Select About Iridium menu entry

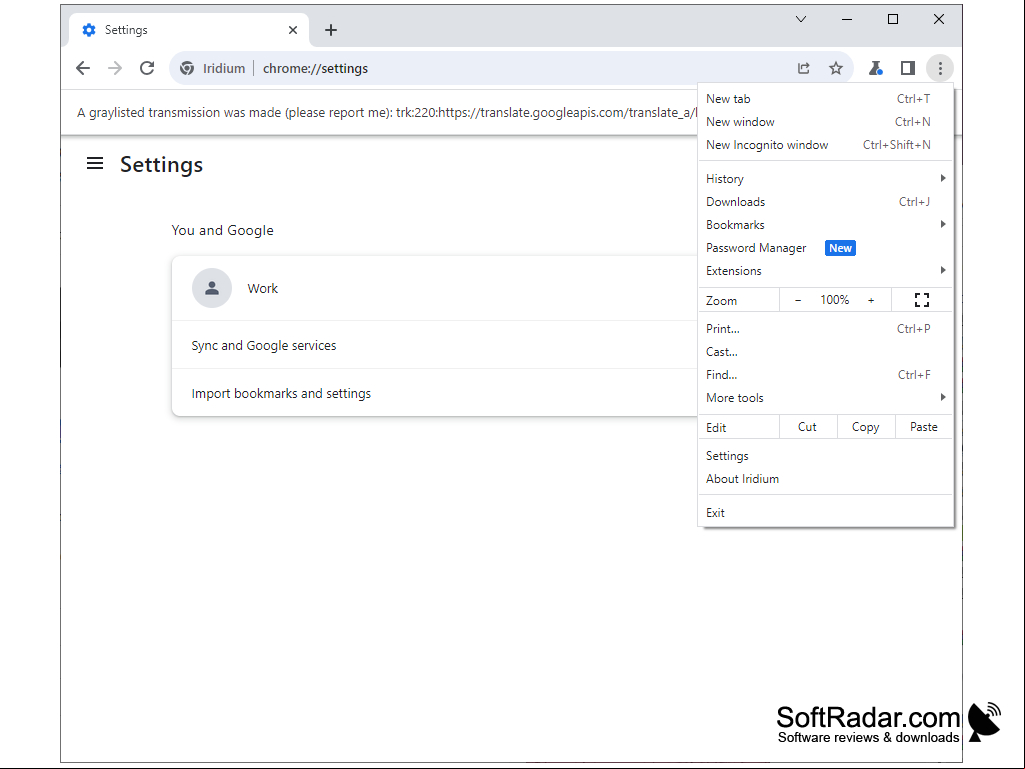click(x=826, y=479)
